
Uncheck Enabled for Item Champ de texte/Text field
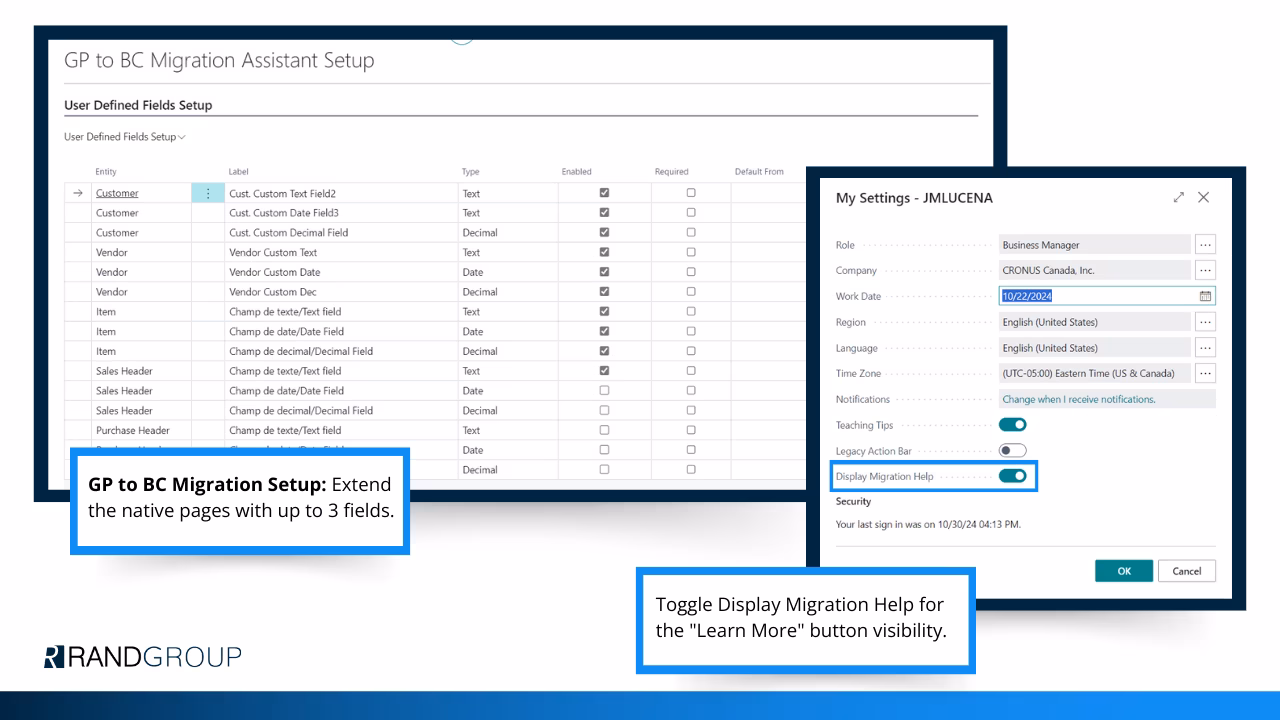(604, 312)
